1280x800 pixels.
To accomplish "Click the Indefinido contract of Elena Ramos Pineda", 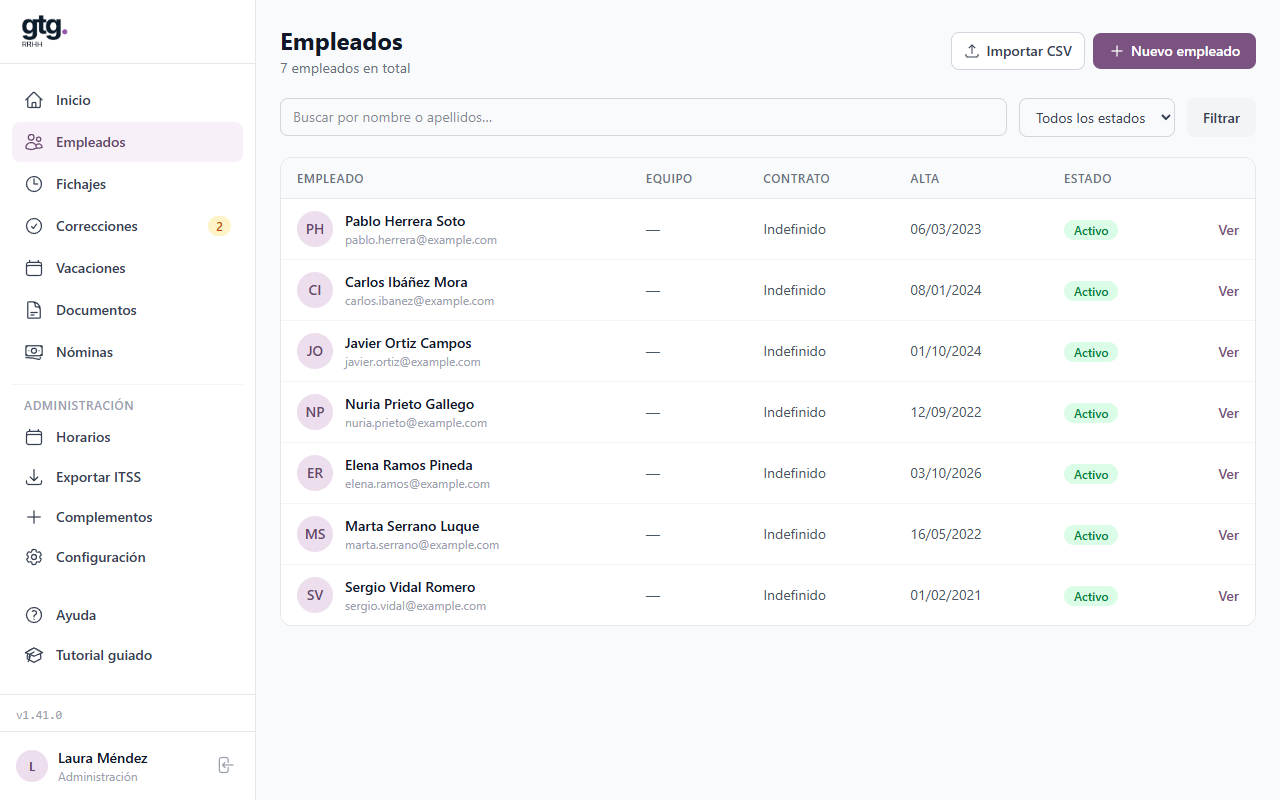I will (795, 473).
